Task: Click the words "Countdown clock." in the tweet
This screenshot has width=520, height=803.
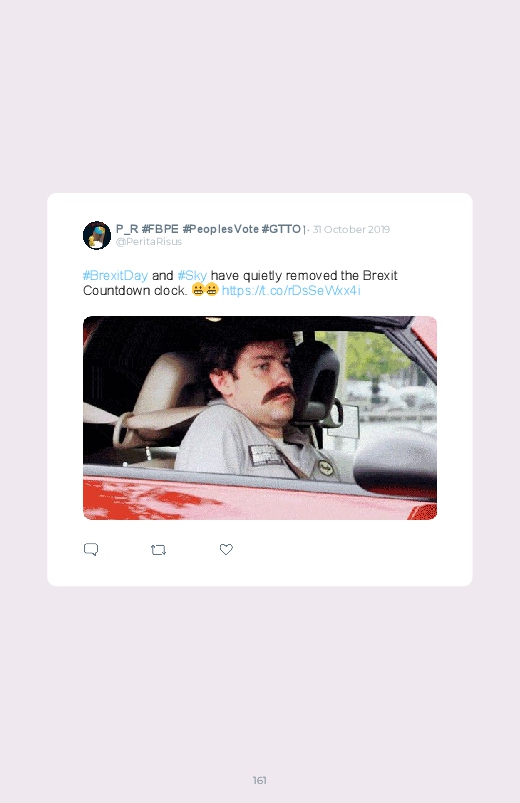Action: pos(135,291)
